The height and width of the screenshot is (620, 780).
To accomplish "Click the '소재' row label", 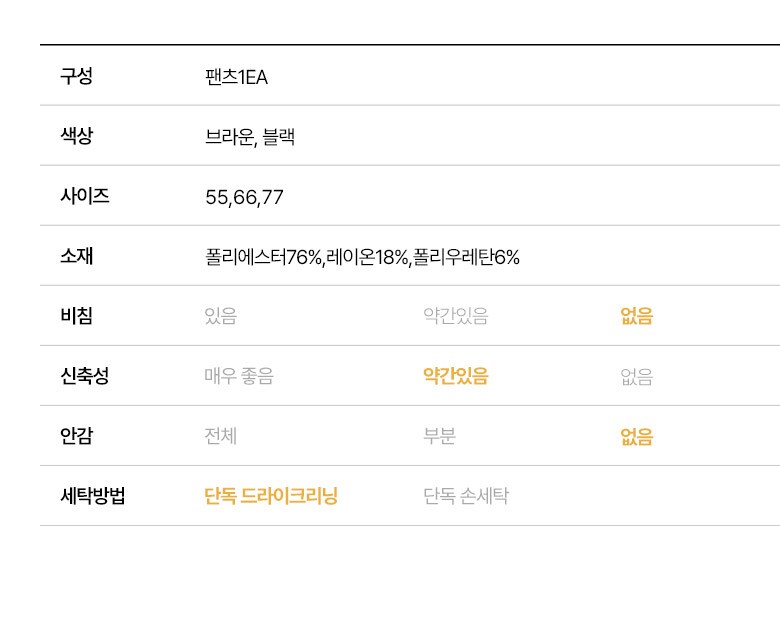I will pyautogui.click(x=76, y=256).
